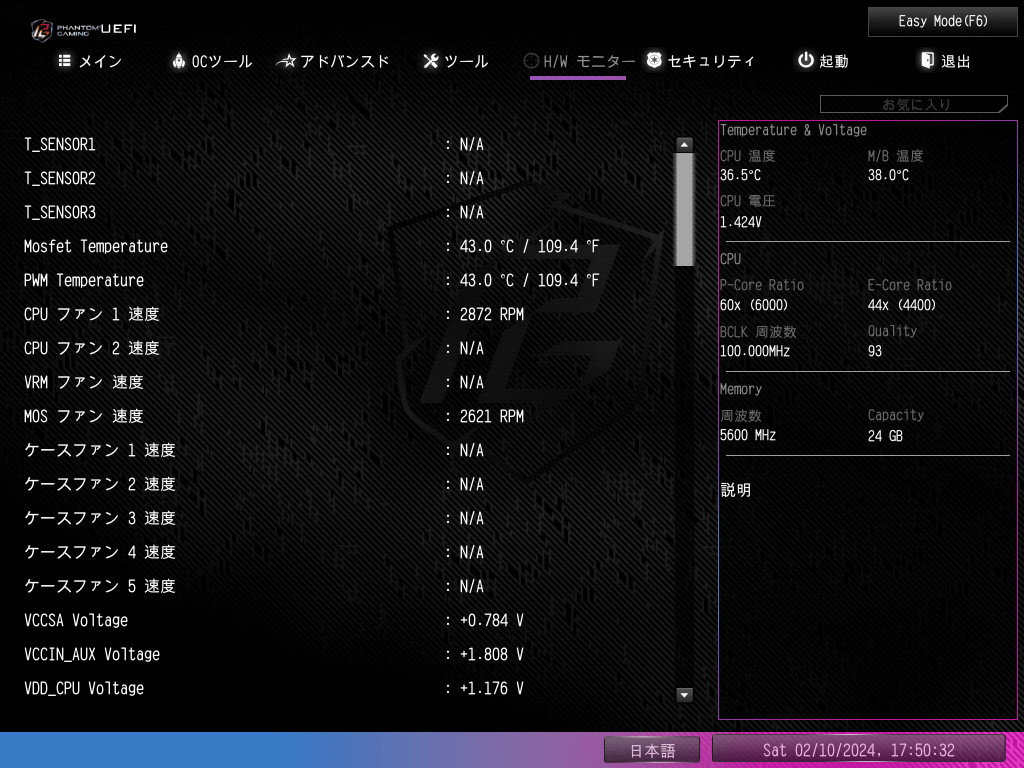Viewport: 1024px width, 768px height.
Task: Open the 退出 tab
Action: pyautogui.click(x=946, y=61)
